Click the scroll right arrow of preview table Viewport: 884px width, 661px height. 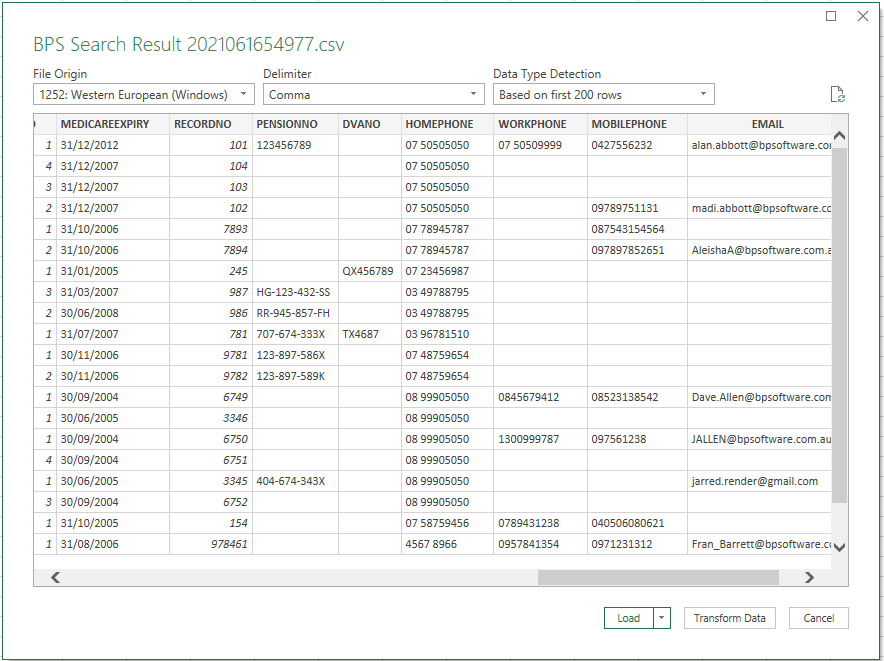point(809,577)
